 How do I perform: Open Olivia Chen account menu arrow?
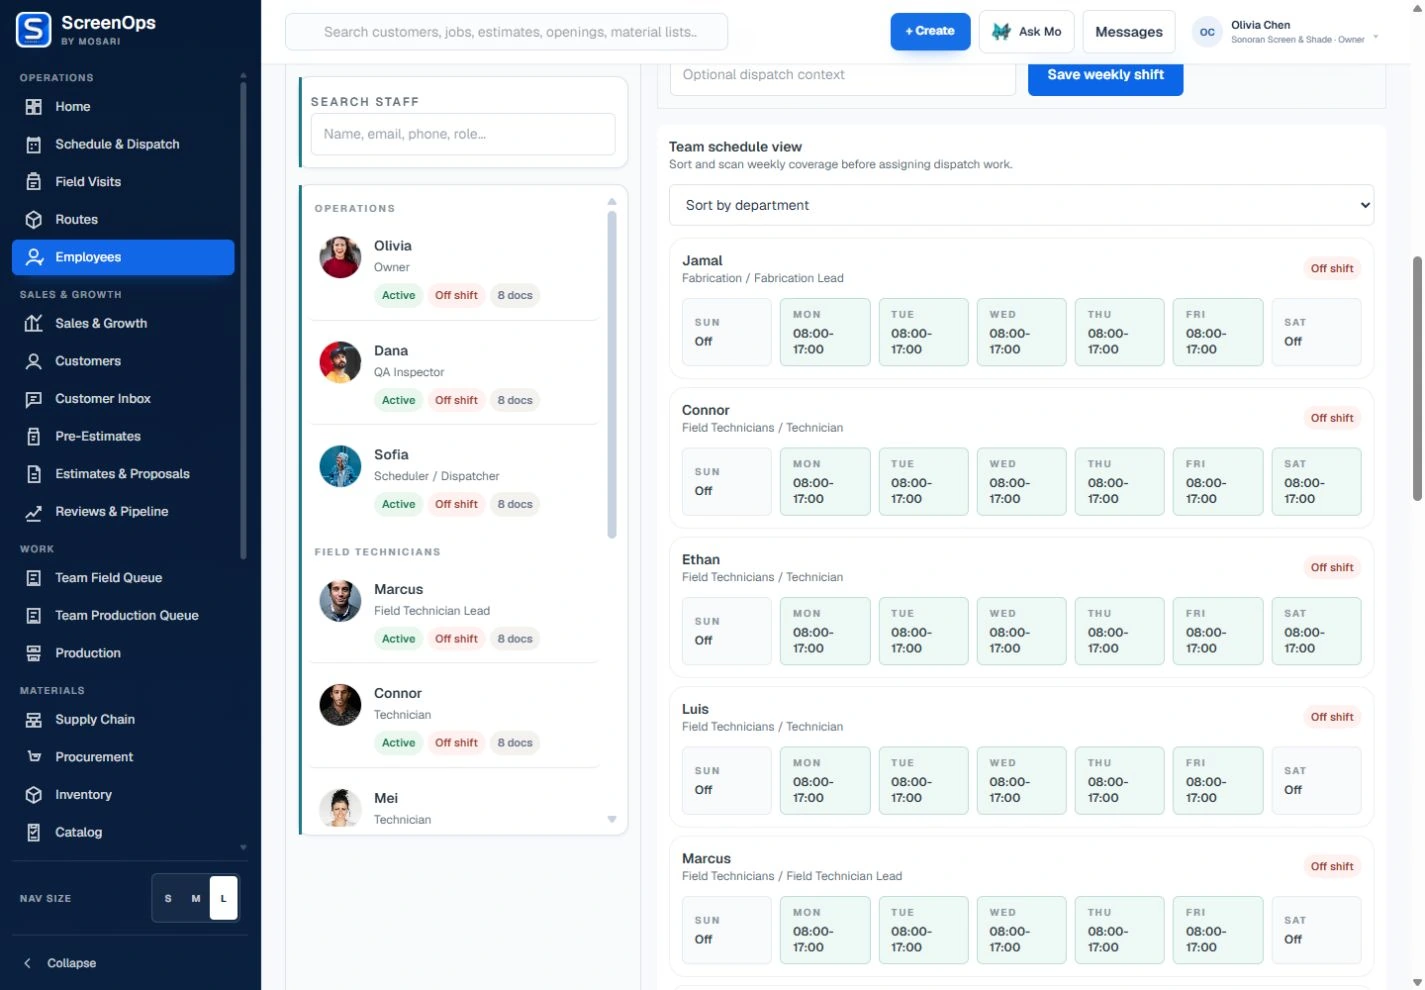[1376, 36]
